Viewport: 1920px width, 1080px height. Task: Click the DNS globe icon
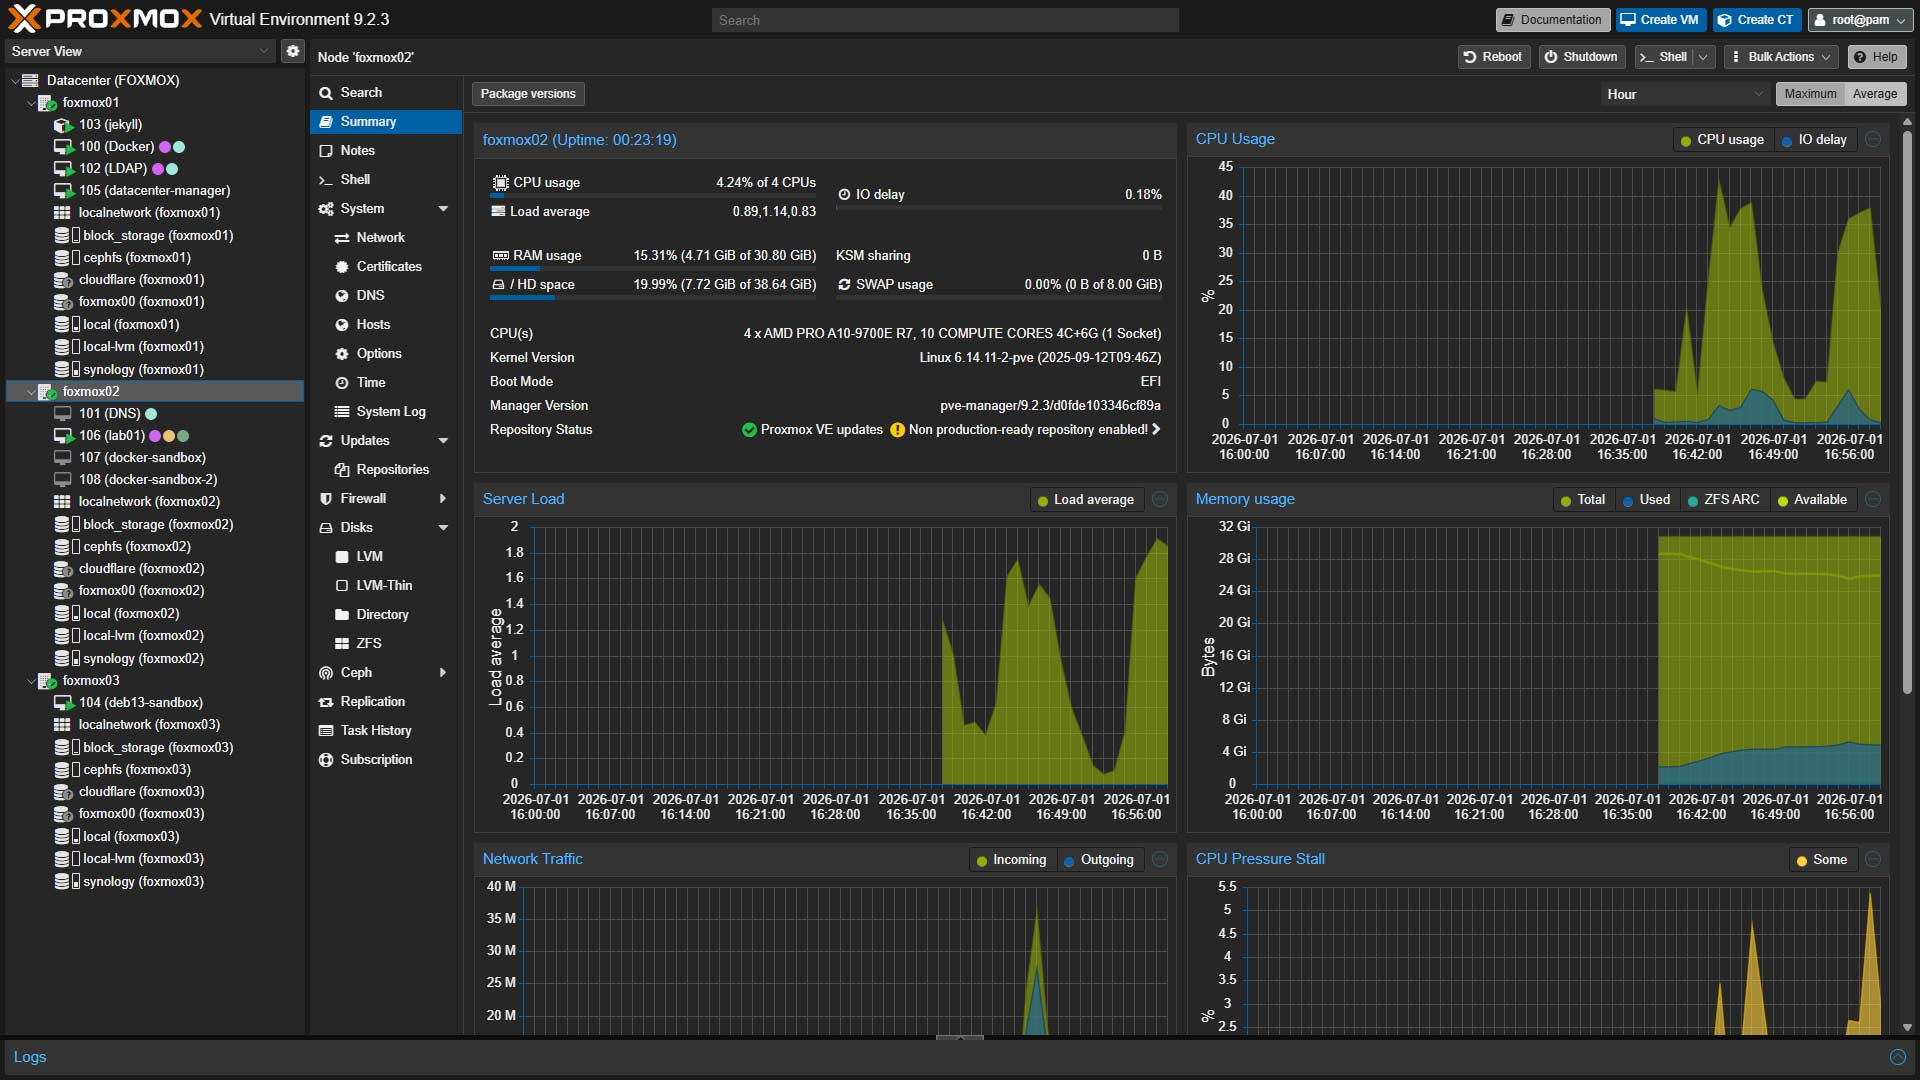coord(342,296)
